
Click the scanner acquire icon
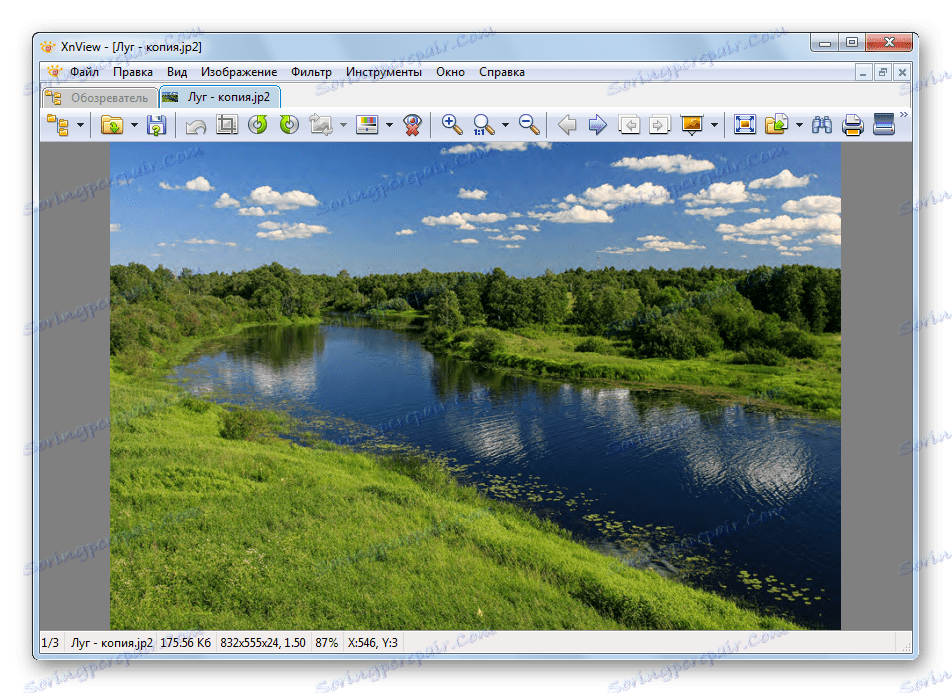(x=884, y=125)
